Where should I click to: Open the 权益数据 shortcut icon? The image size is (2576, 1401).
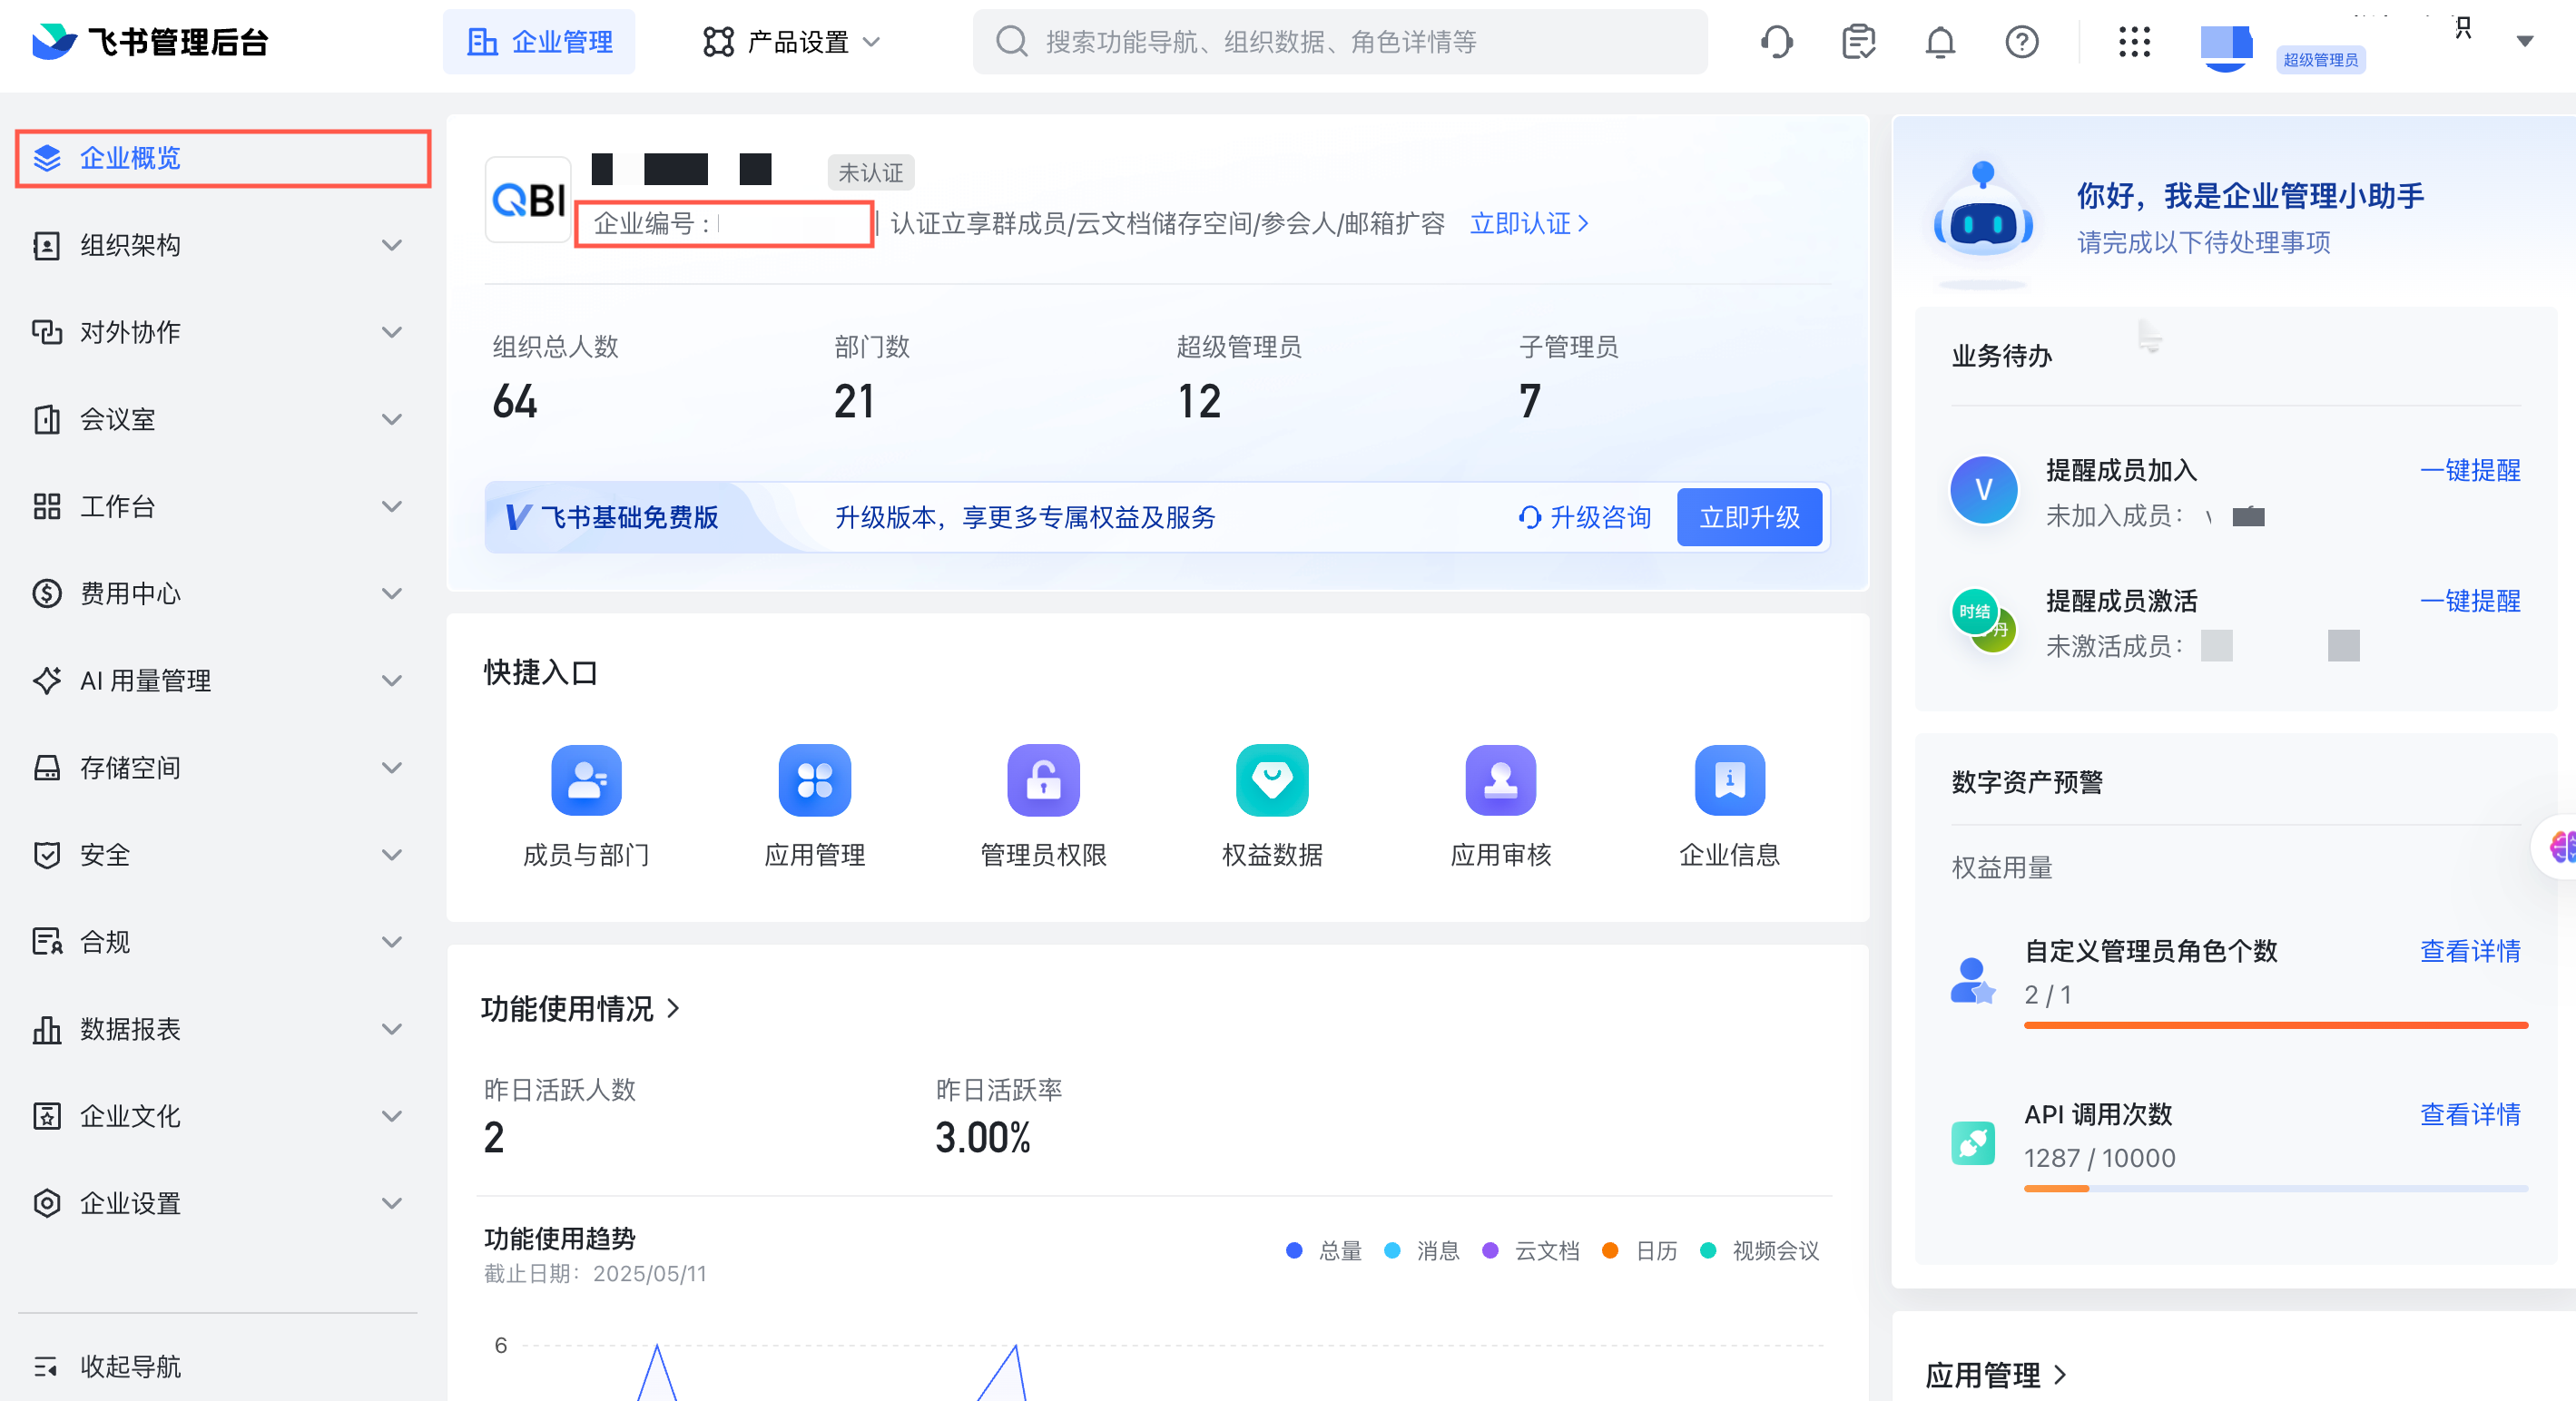[x=1272, y=780]
